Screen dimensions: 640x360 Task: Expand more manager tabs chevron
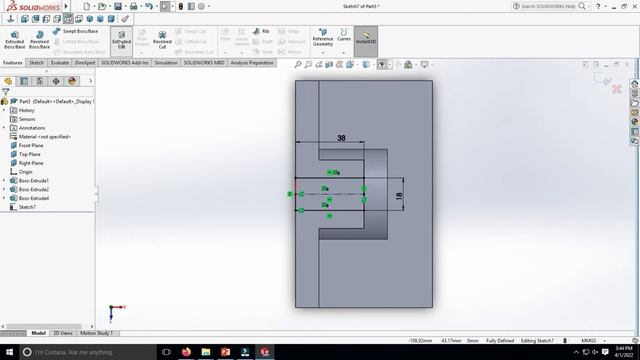(x=90, y=81)
